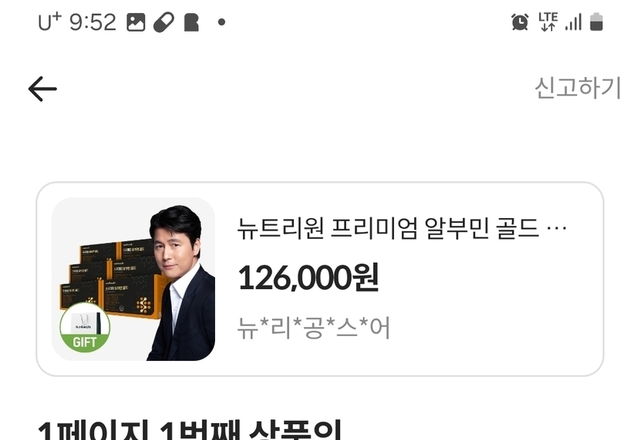Tap the 1페이지 1번째 상품 heading
Viewport: 640px width, 440px height.
click(189, 431)
